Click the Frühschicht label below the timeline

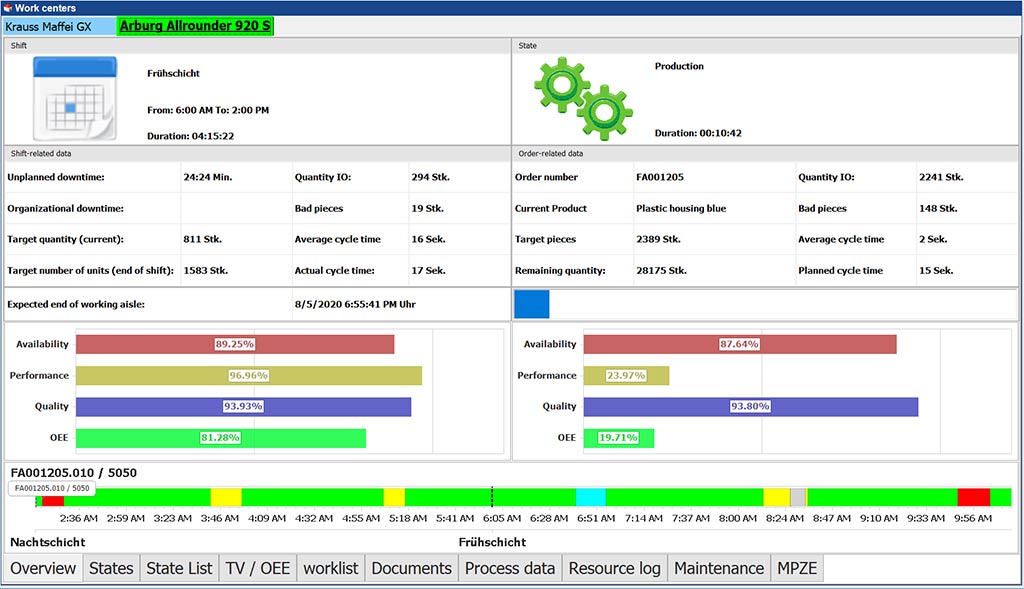click(492, 542)
